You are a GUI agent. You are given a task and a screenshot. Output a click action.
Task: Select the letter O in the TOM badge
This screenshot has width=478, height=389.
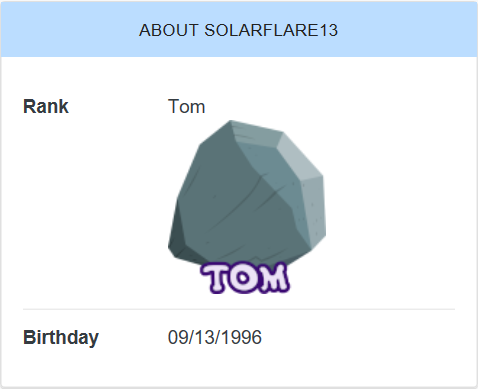pyautogui.click(x=244, y=278)
